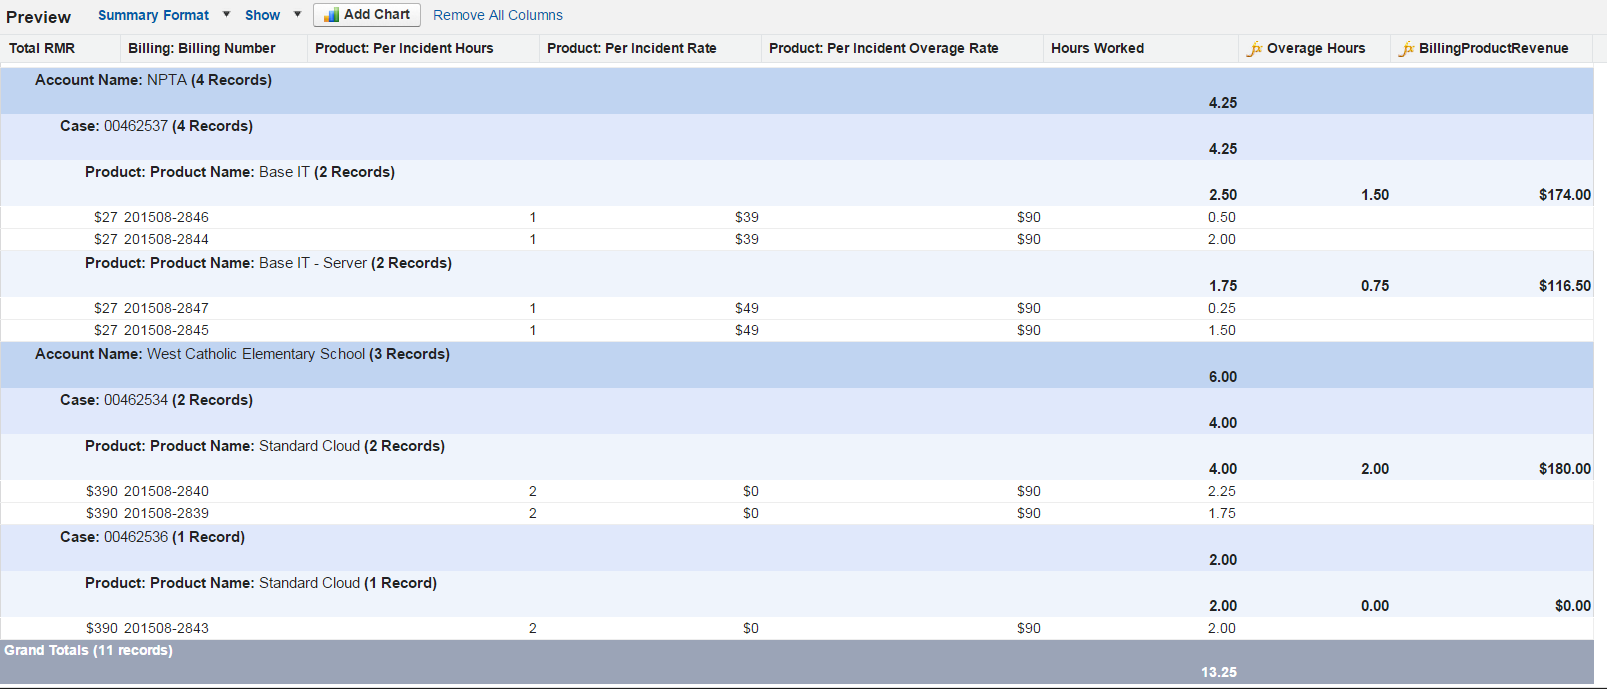1607x689 pixels.
Task: Click the Product: Per Incident Rate header
Action: (631, 48)
